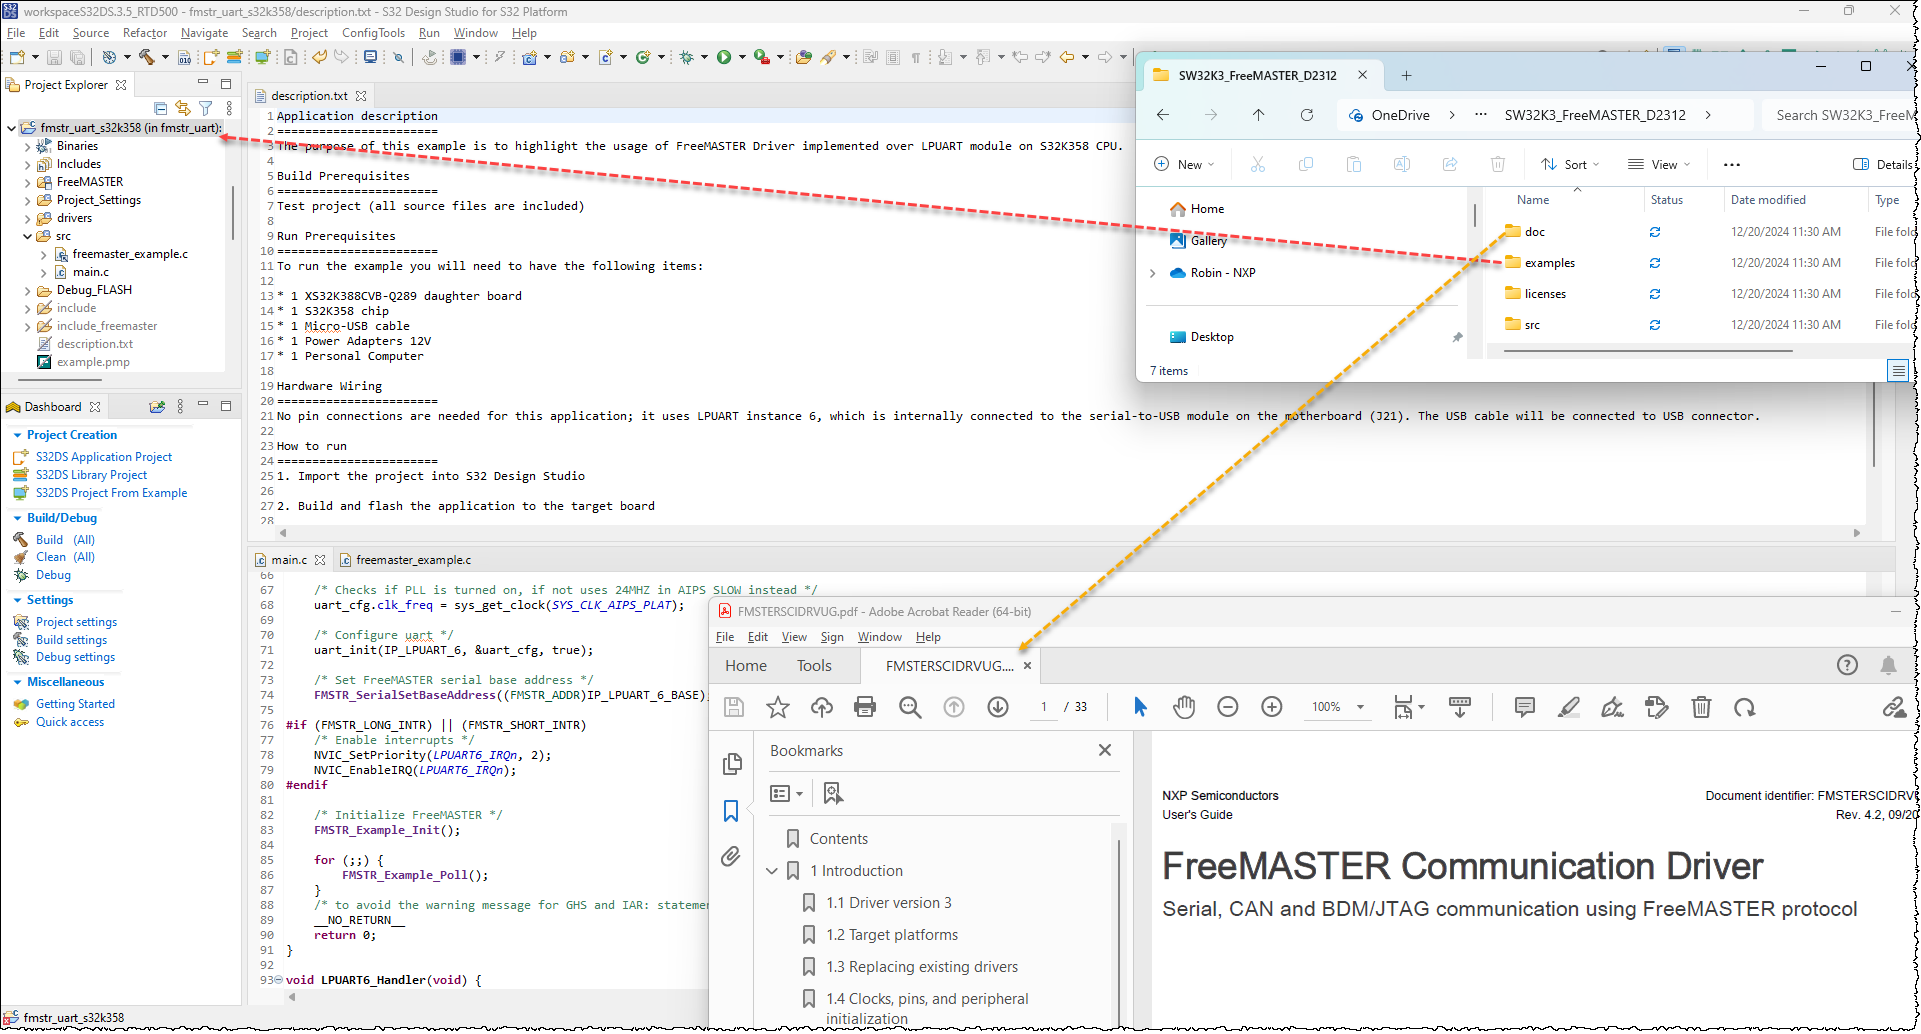
Task: Open the Bookmarks panel icon in Acrobat sidebar
Action: coord(731,811)
